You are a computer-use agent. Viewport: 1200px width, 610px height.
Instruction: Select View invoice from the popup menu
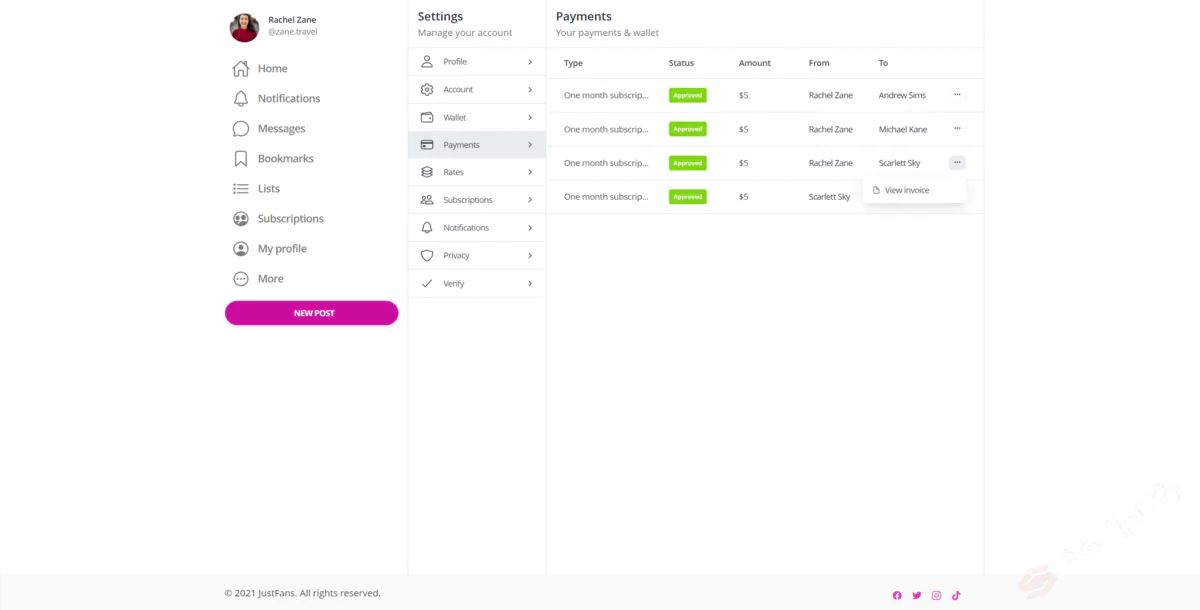[x=907, y=190]
